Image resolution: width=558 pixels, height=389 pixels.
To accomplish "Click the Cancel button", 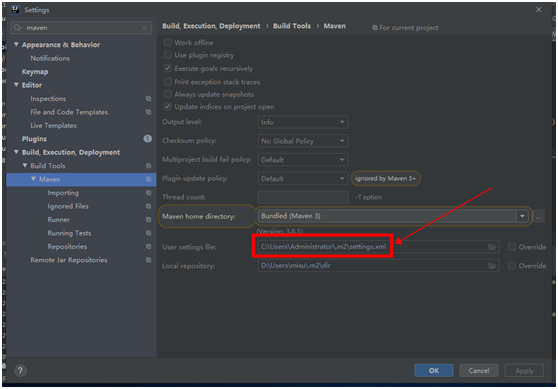I will pyautogui.click(x=479, y=370).
